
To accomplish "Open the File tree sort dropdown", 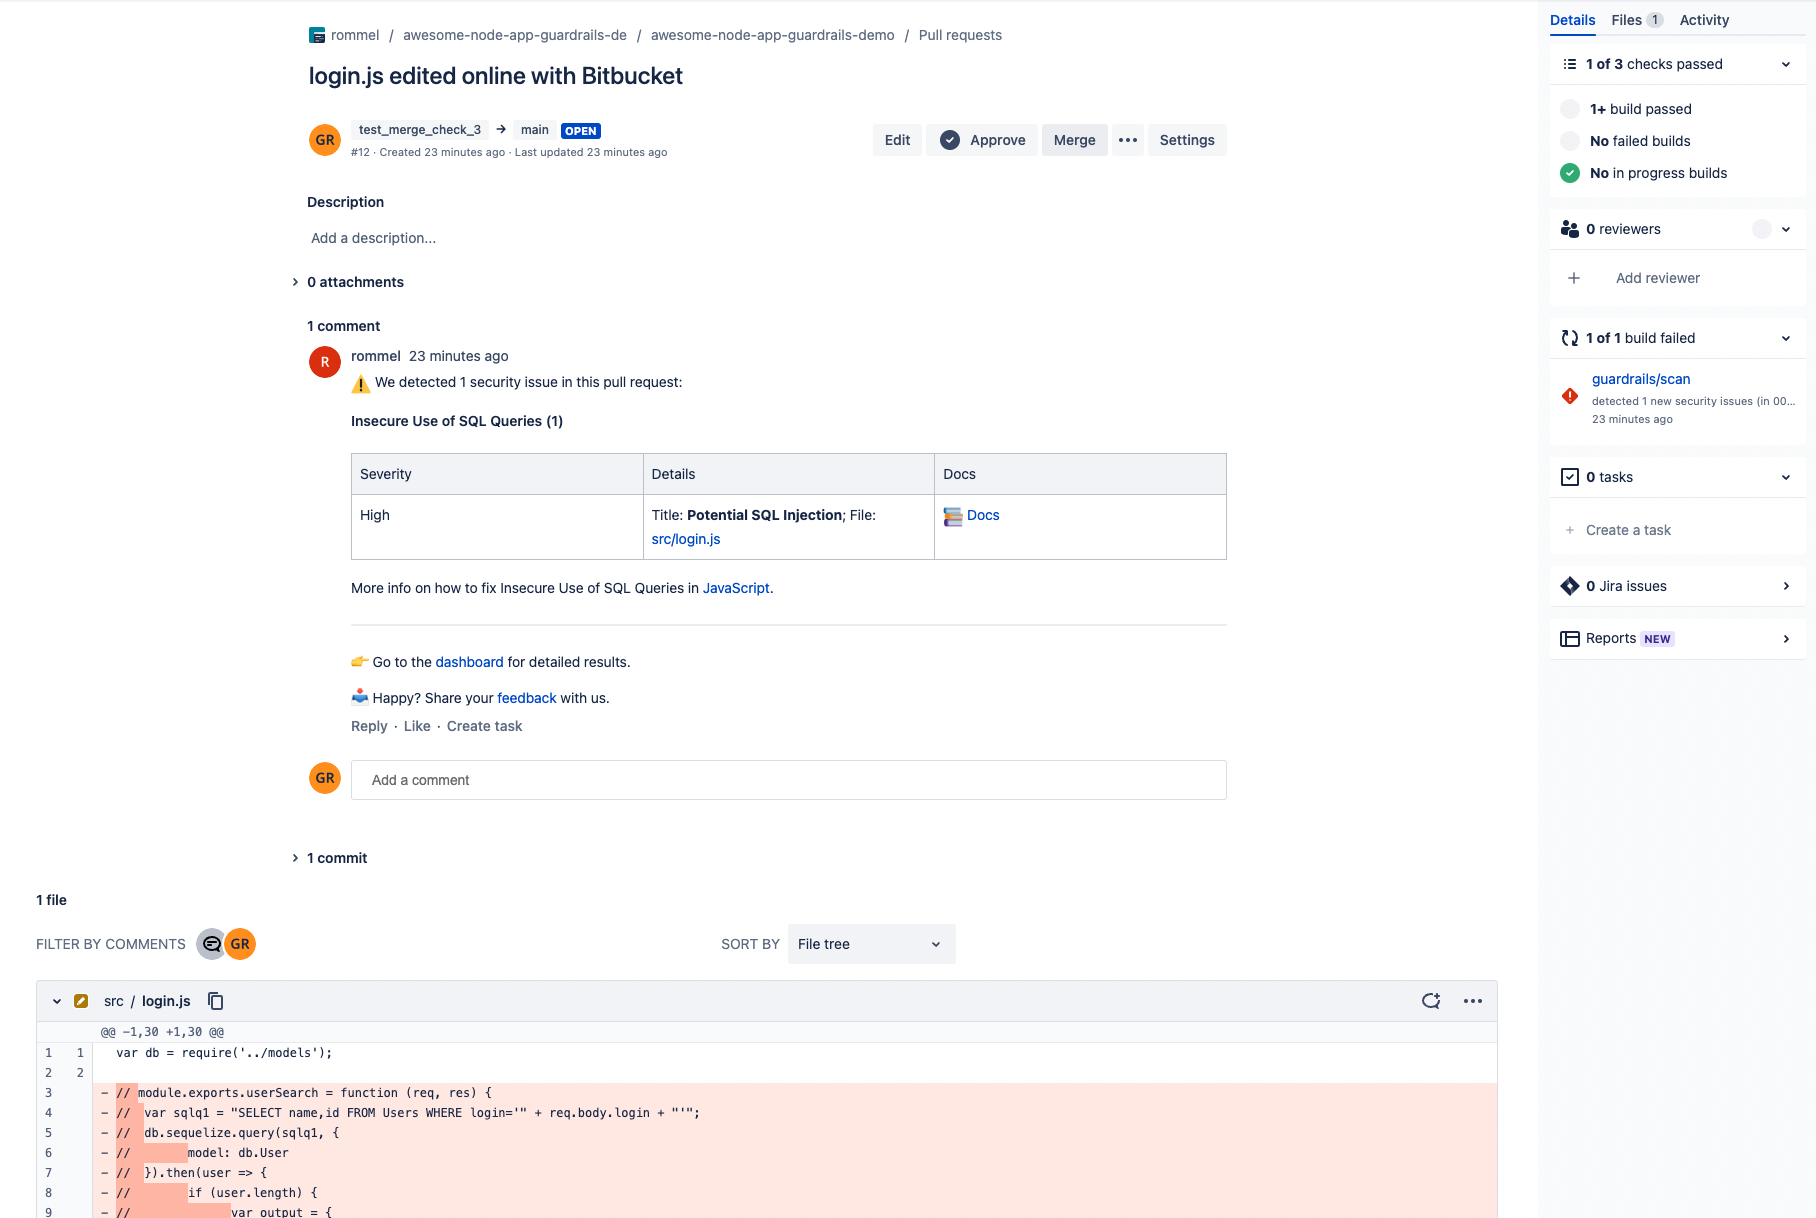I will [x=871, y=944].
